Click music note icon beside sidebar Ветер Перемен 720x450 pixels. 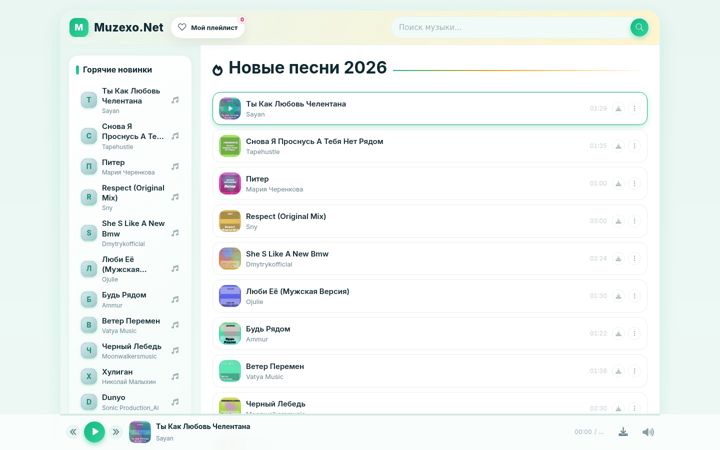[175, 325]
